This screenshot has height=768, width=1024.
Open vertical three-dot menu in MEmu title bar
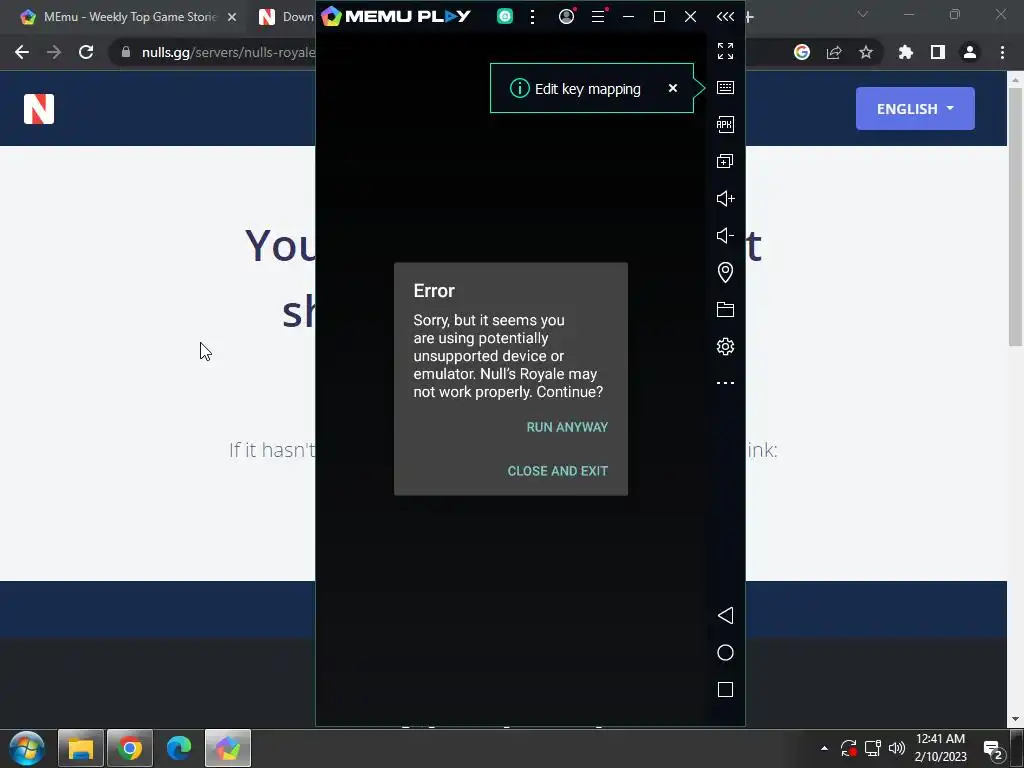533,16
